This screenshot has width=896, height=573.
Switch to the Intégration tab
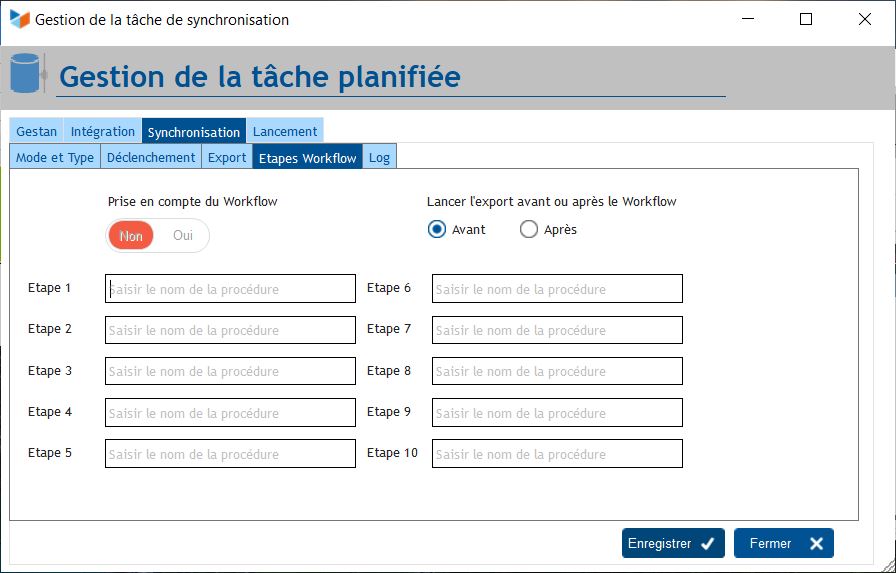(x=103, y=131)
